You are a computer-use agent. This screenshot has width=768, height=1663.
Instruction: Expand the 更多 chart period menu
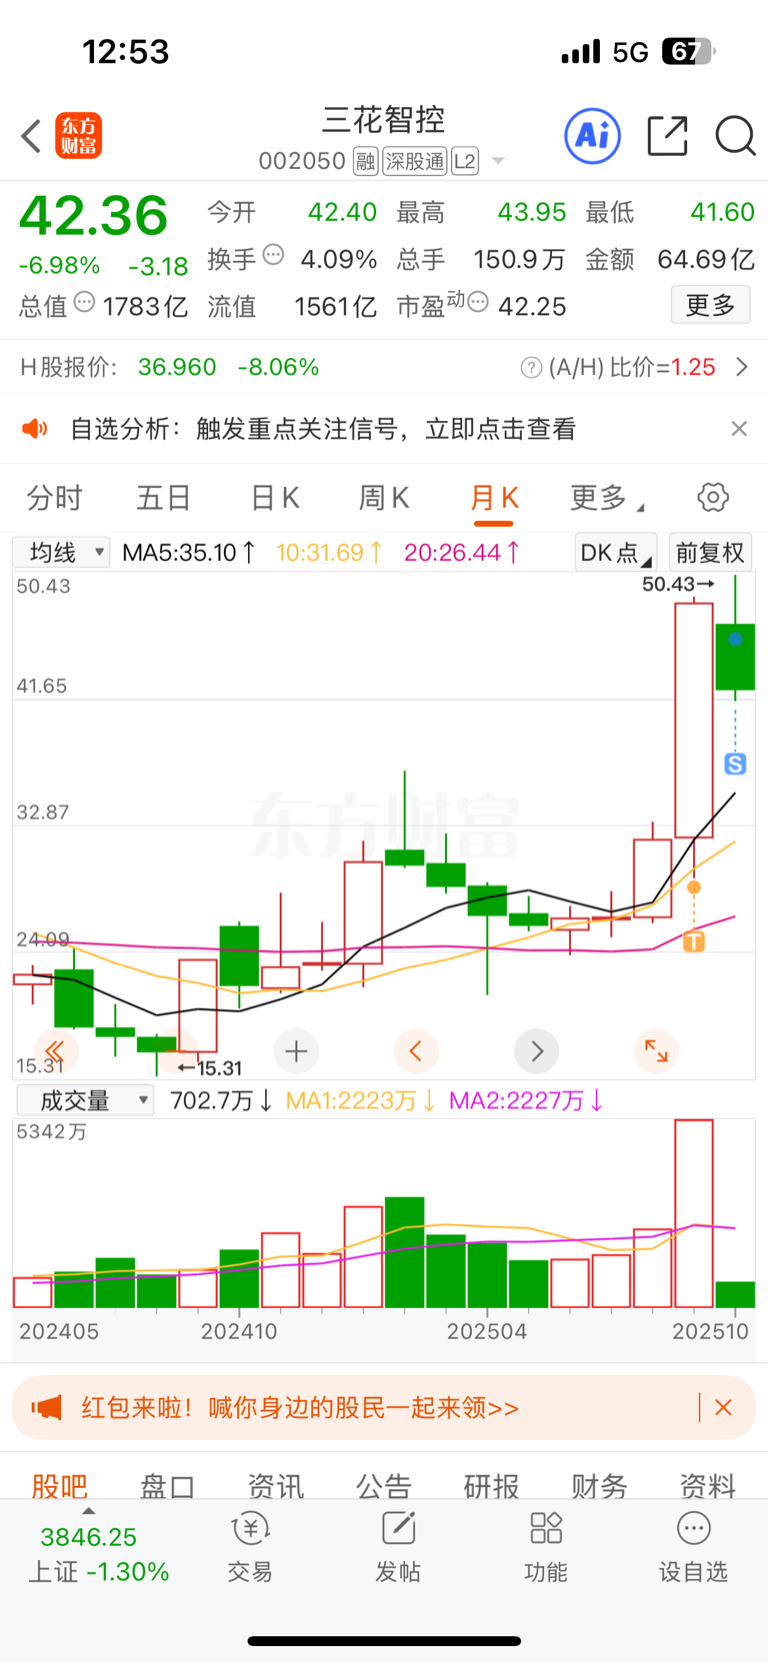(x=606, y=497)
